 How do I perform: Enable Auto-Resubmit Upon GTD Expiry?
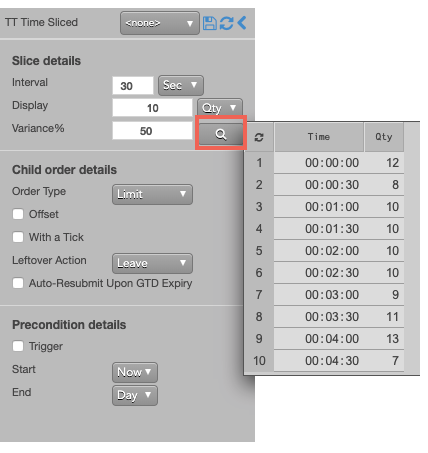[18, 283]
